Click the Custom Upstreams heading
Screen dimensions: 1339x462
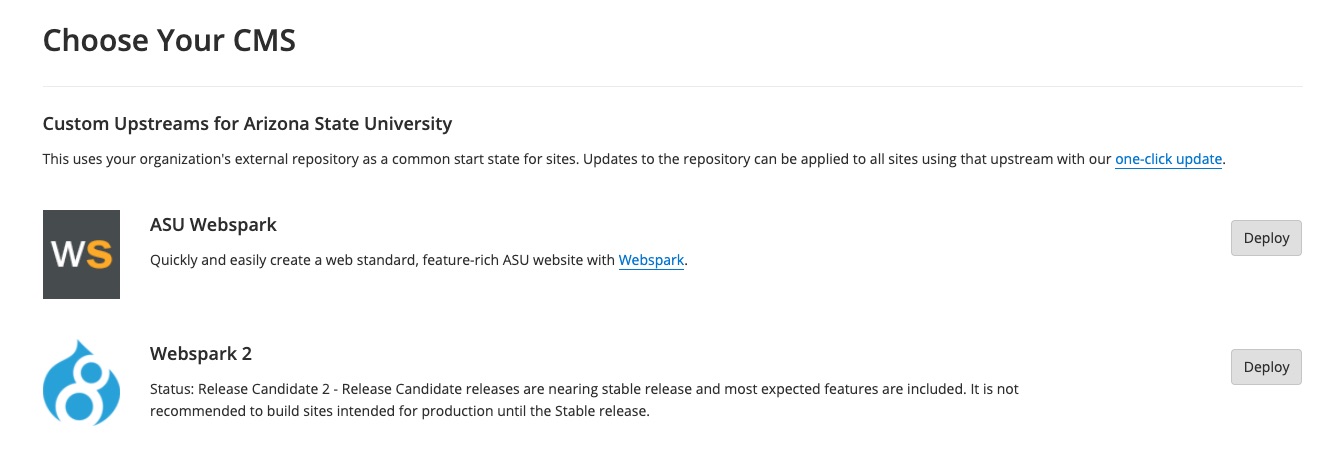(x=247, y=124)
